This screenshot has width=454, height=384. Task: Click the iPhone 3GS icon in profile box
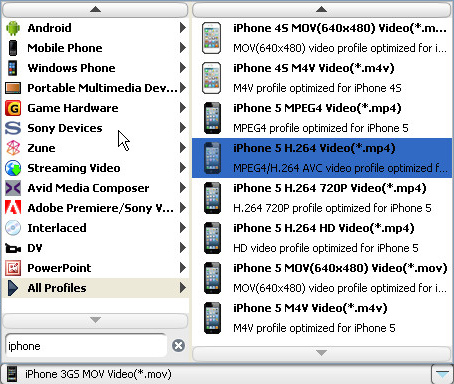[x=12, y=374]
